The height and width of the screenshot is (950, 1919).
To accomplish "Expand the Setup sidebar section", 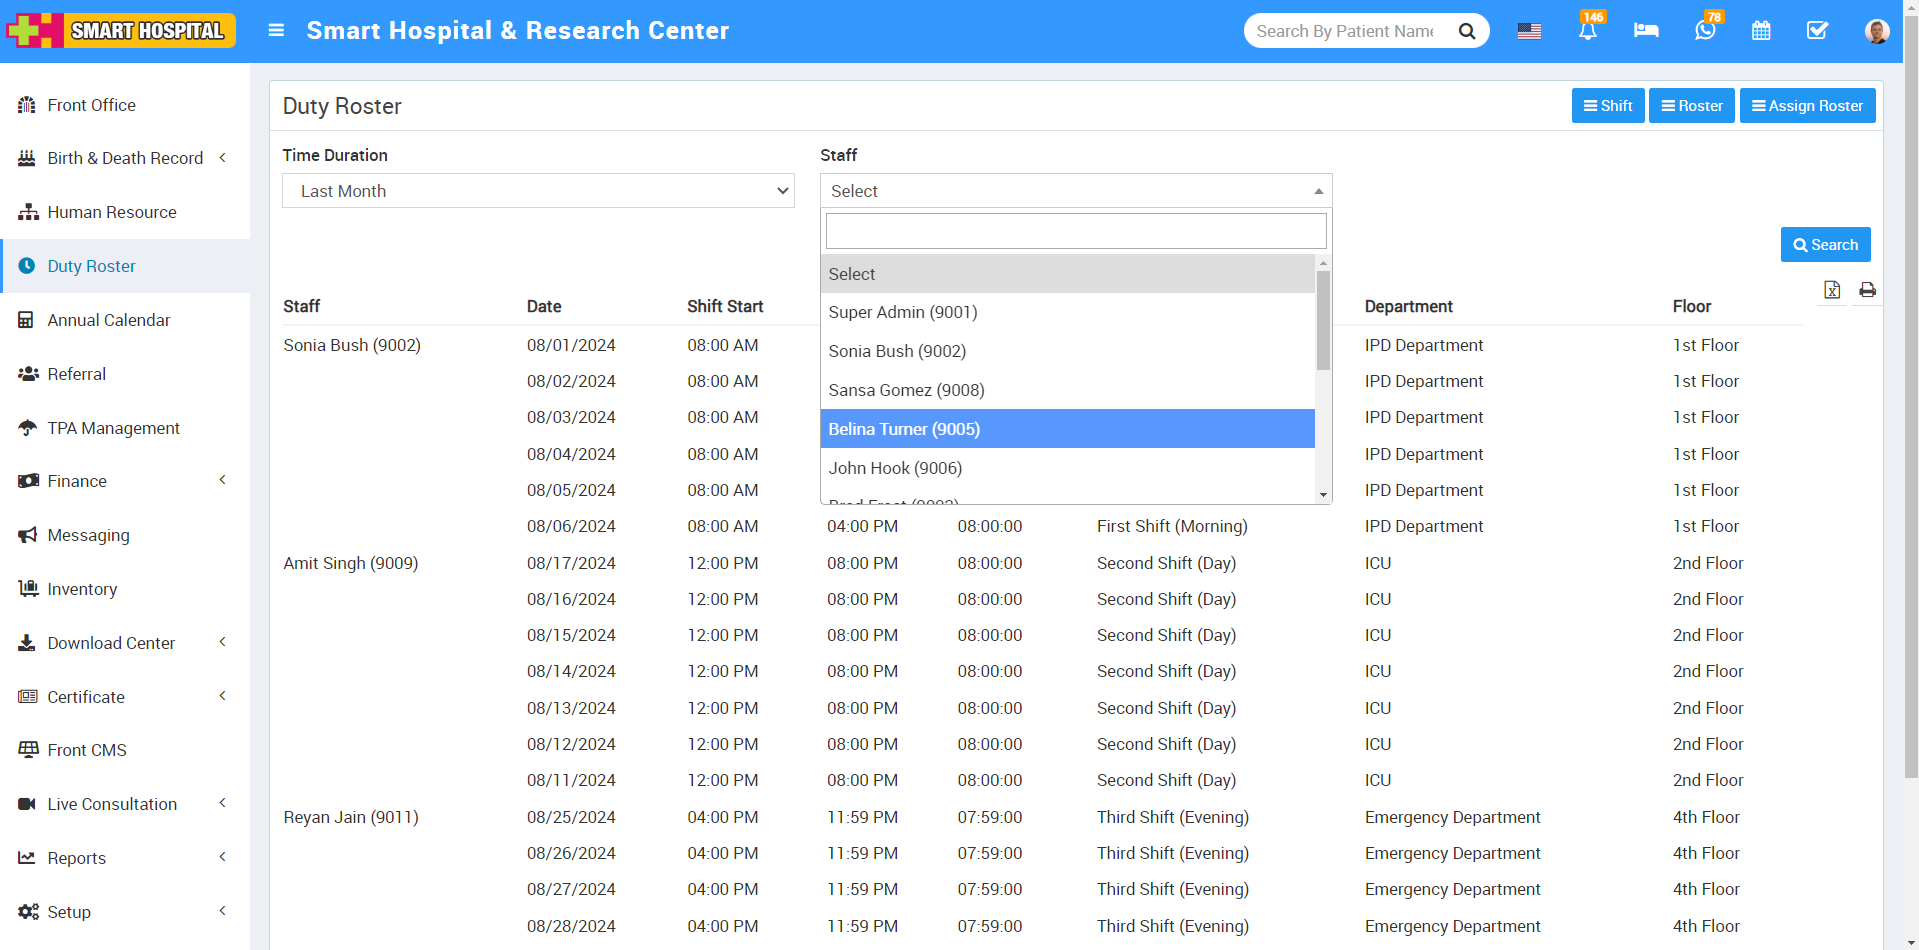I will [69, 911].
